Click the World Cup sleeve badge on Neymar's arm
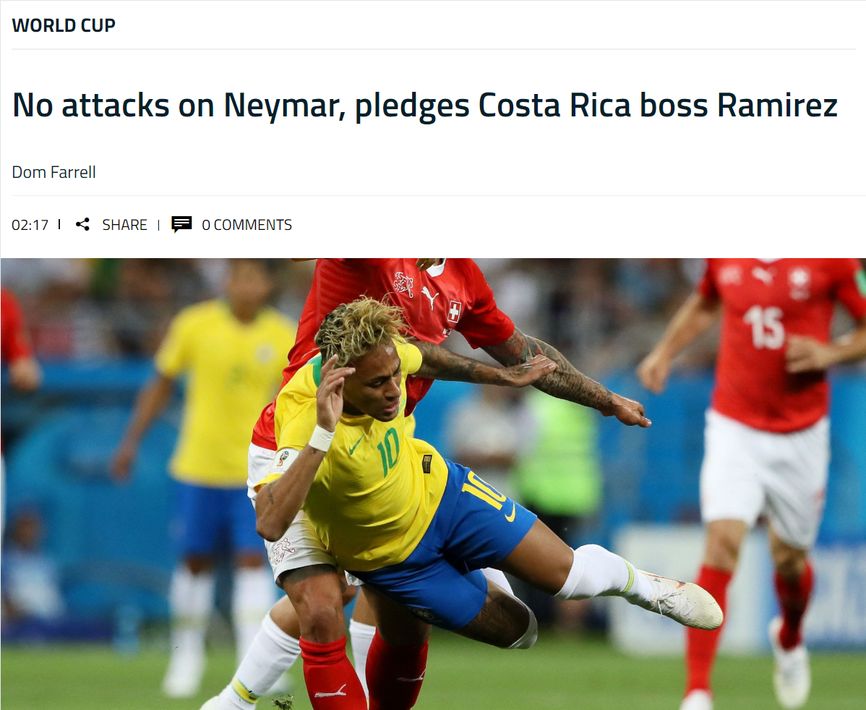 [283, 460]
